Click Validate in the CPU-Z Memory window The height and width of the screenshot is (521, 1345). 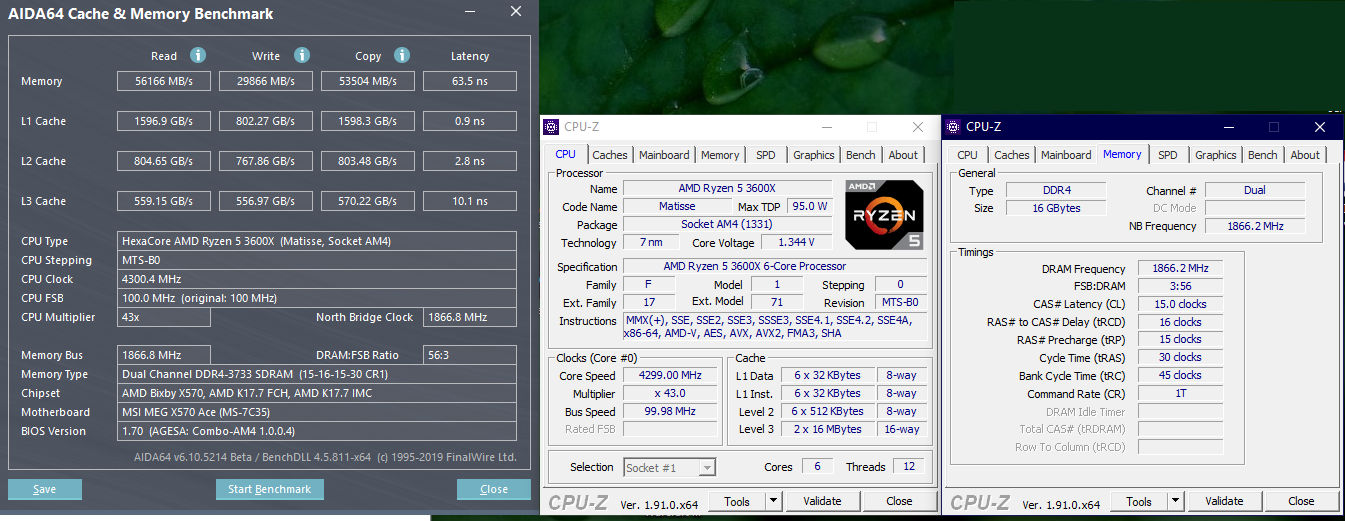[x=1224, y=502]
